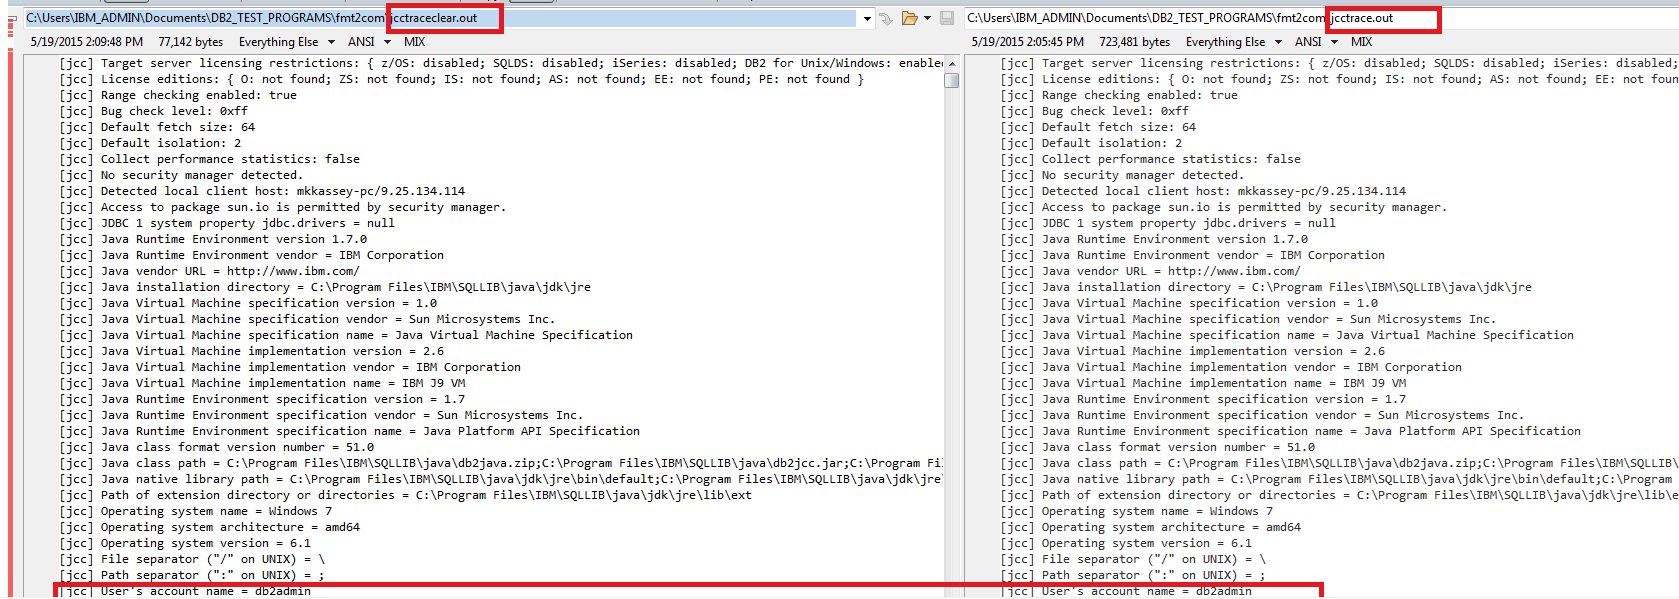Open the left pane's Everything Else file format dropdown
The height and width of the screenshot is (599, 1679).
[287, 42]
